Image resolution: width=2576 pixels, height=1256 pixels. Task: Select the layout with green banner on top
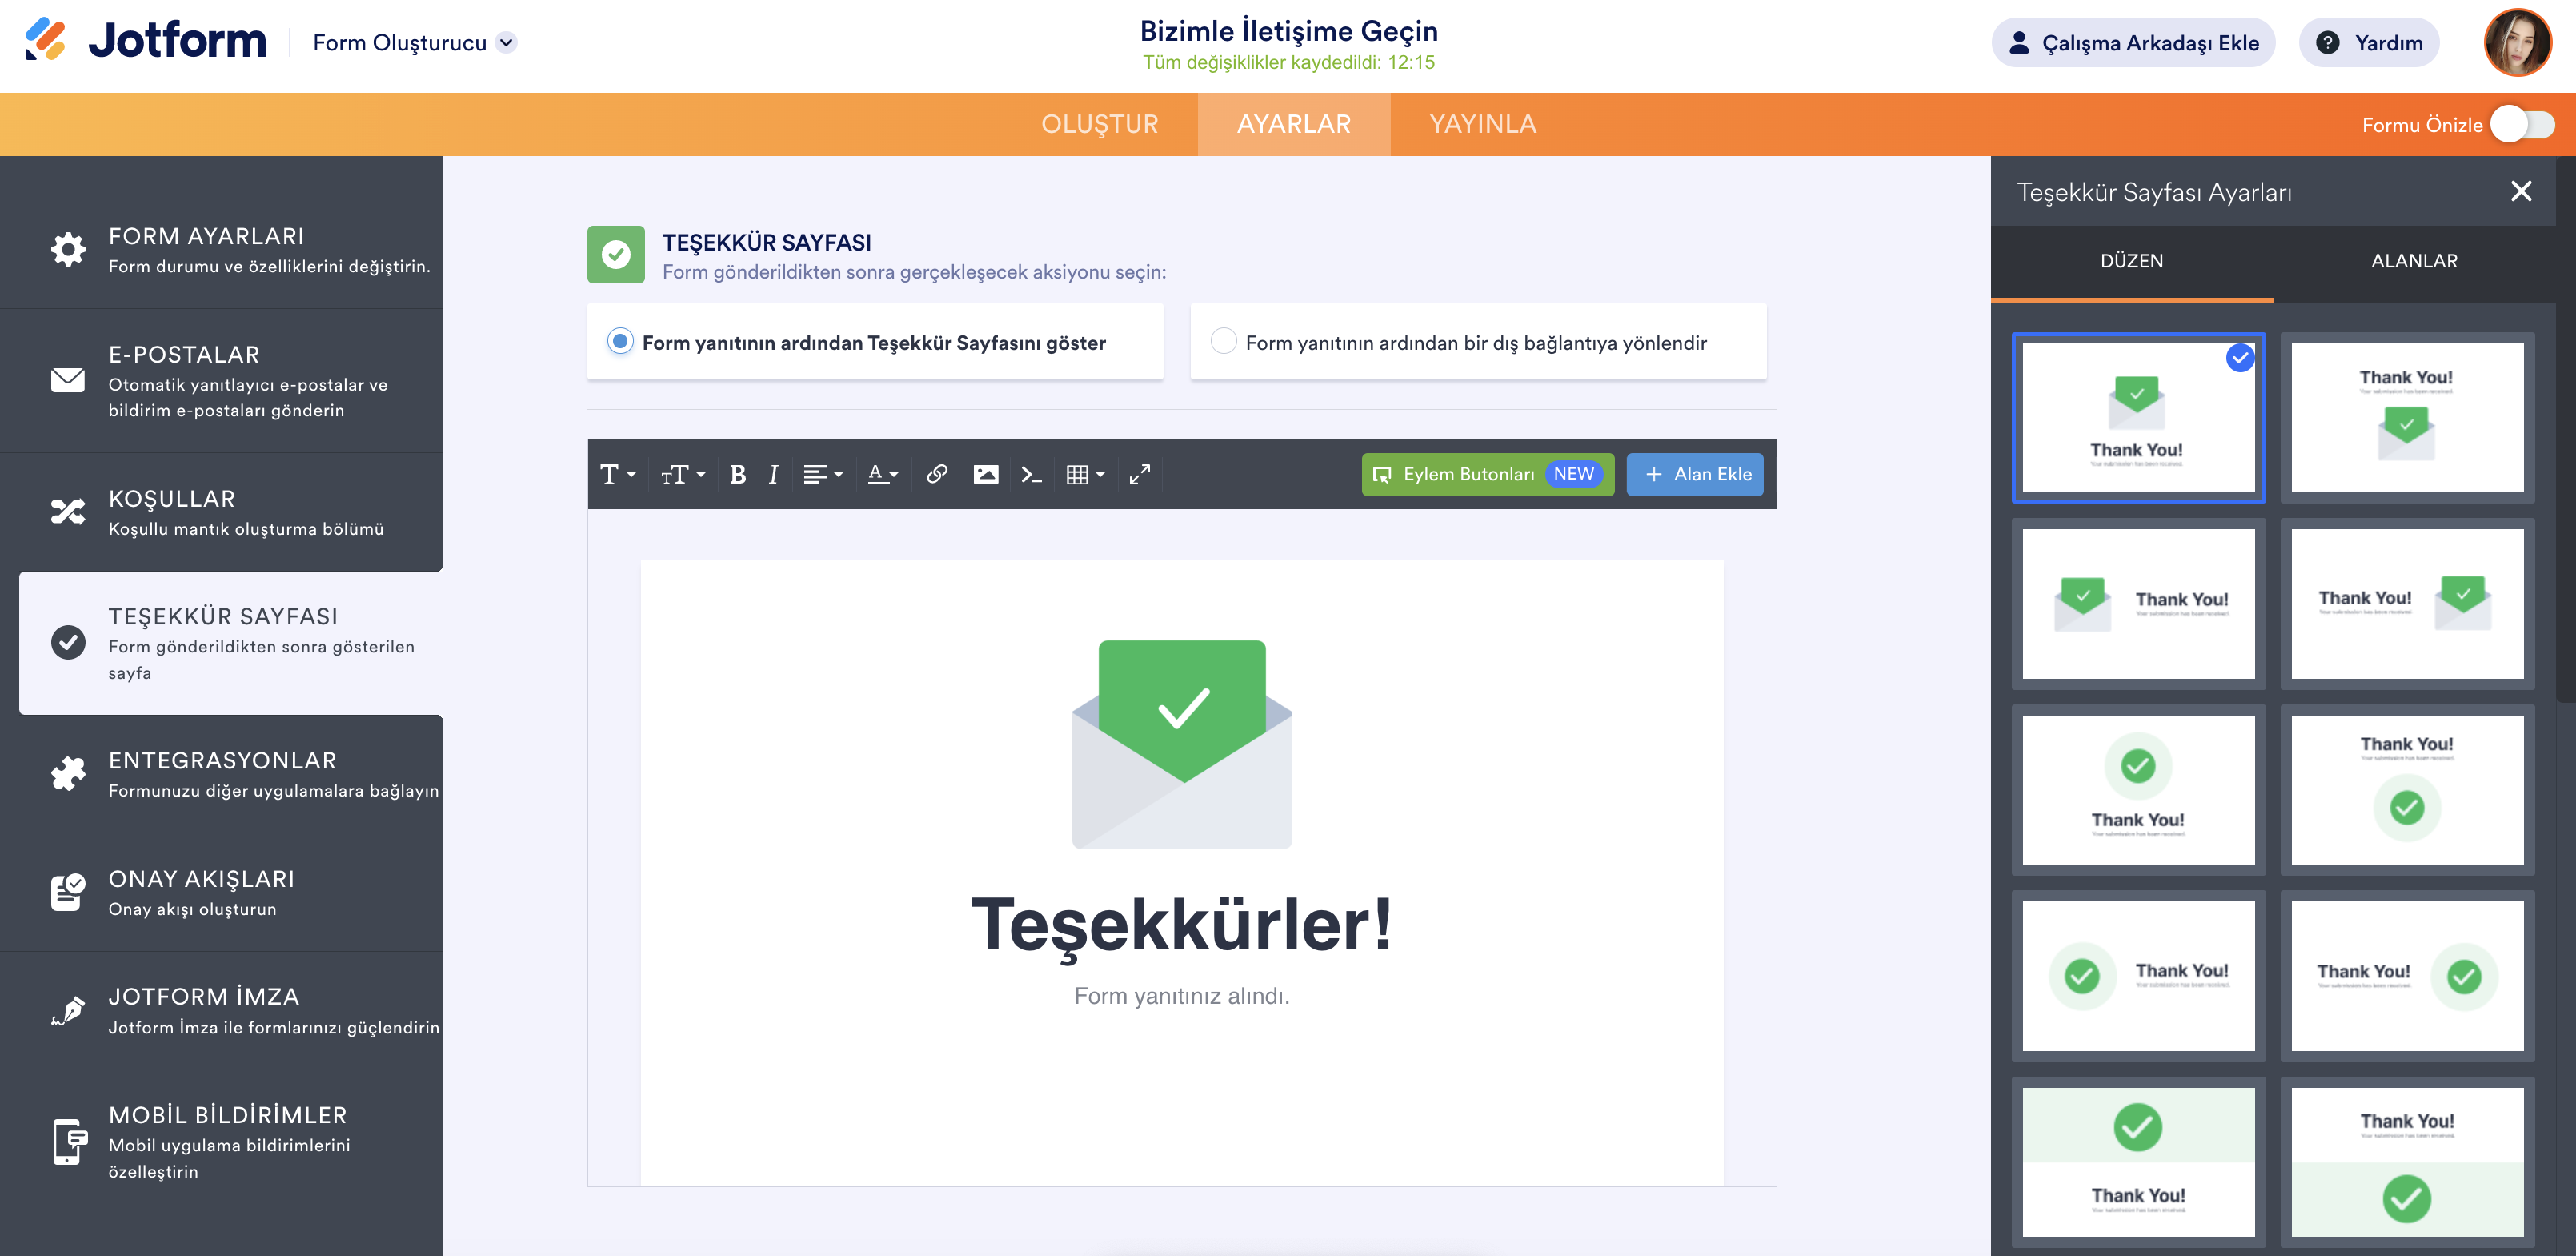pos(2138,1162)
